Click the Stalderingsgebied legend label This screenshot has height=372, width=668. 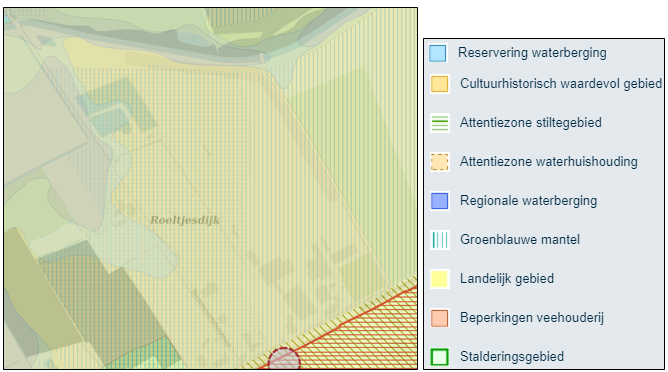(512, 356)
